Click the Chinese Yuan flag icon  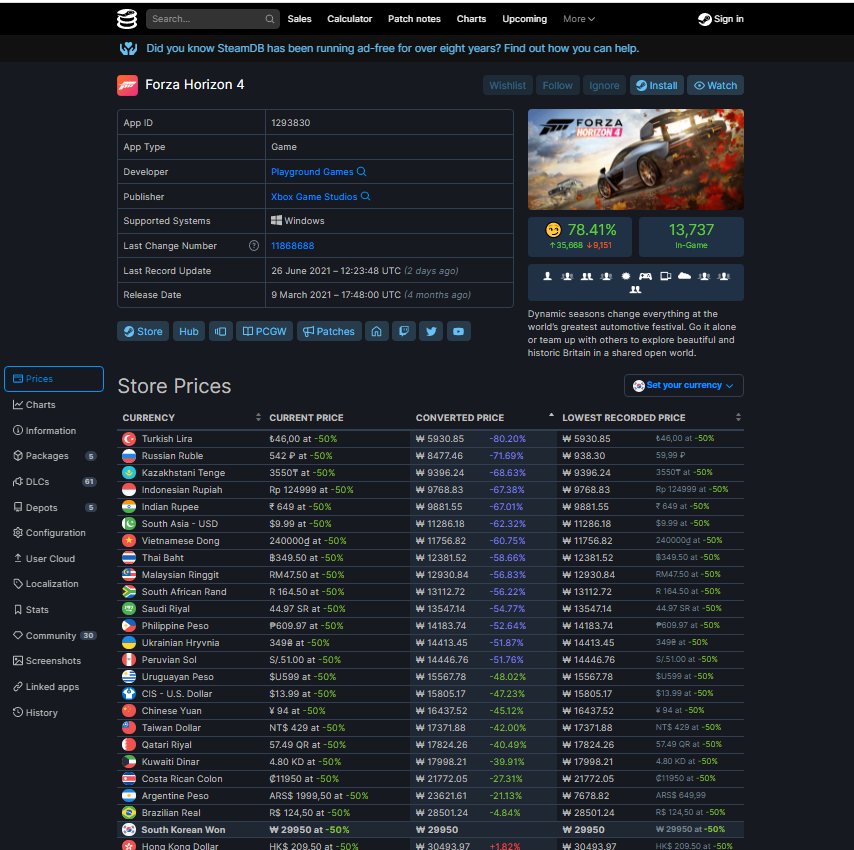pyautogui.click(x=129, y=711)
